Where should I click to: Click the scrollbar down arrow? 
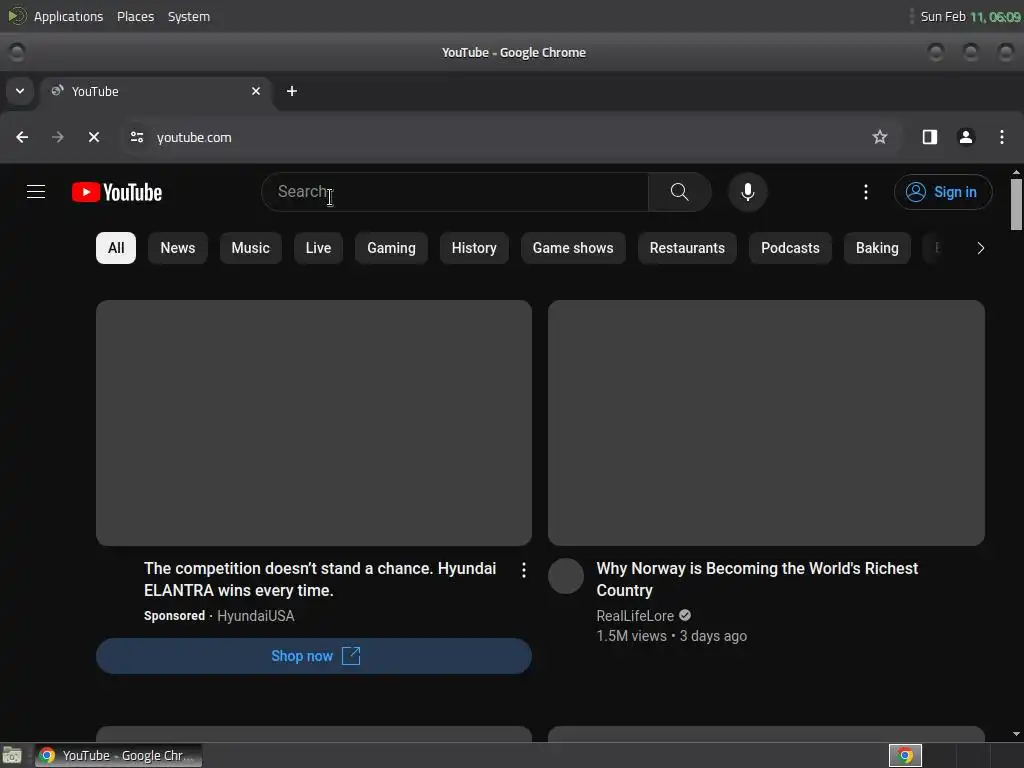click(x=1016, y=734)
